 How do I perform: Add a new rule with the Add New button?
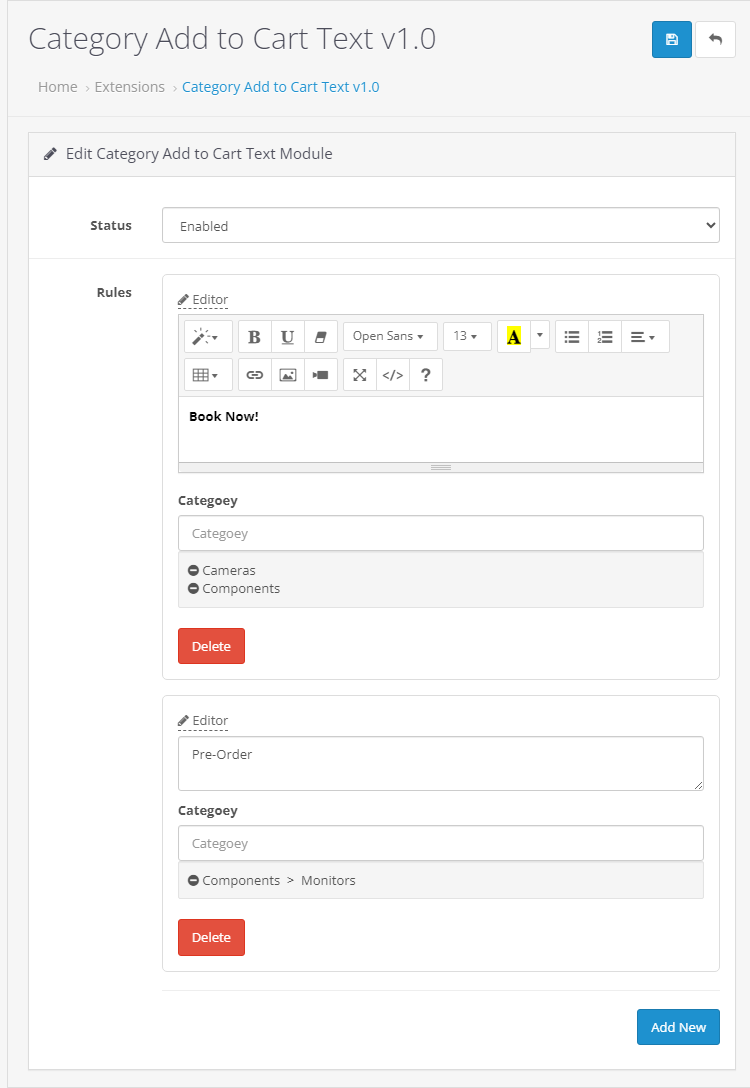click(x=678, y=1027)
